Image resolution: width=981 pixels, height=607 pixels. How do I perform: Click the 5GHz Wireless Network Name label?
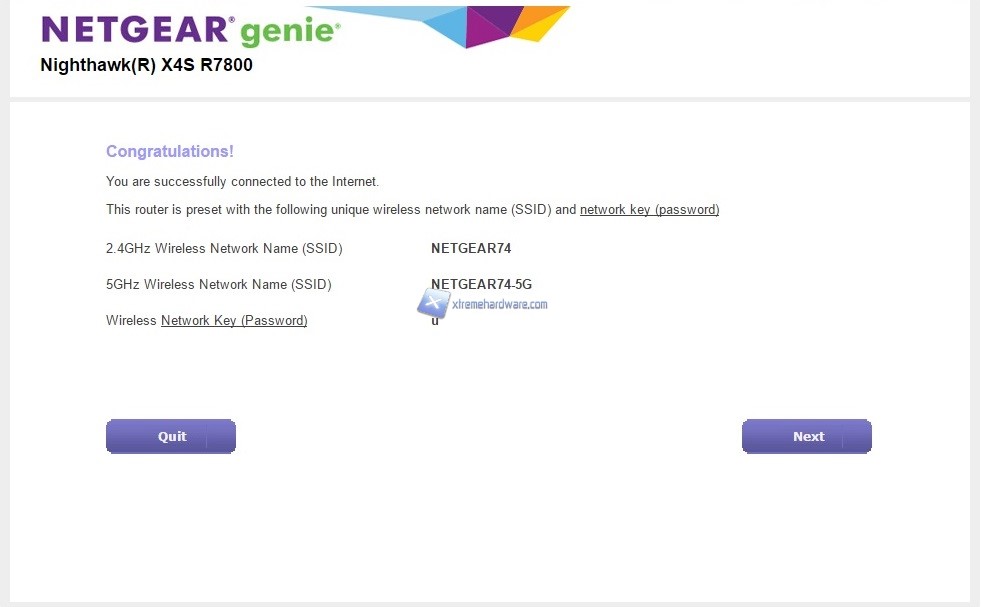(218, 285)
